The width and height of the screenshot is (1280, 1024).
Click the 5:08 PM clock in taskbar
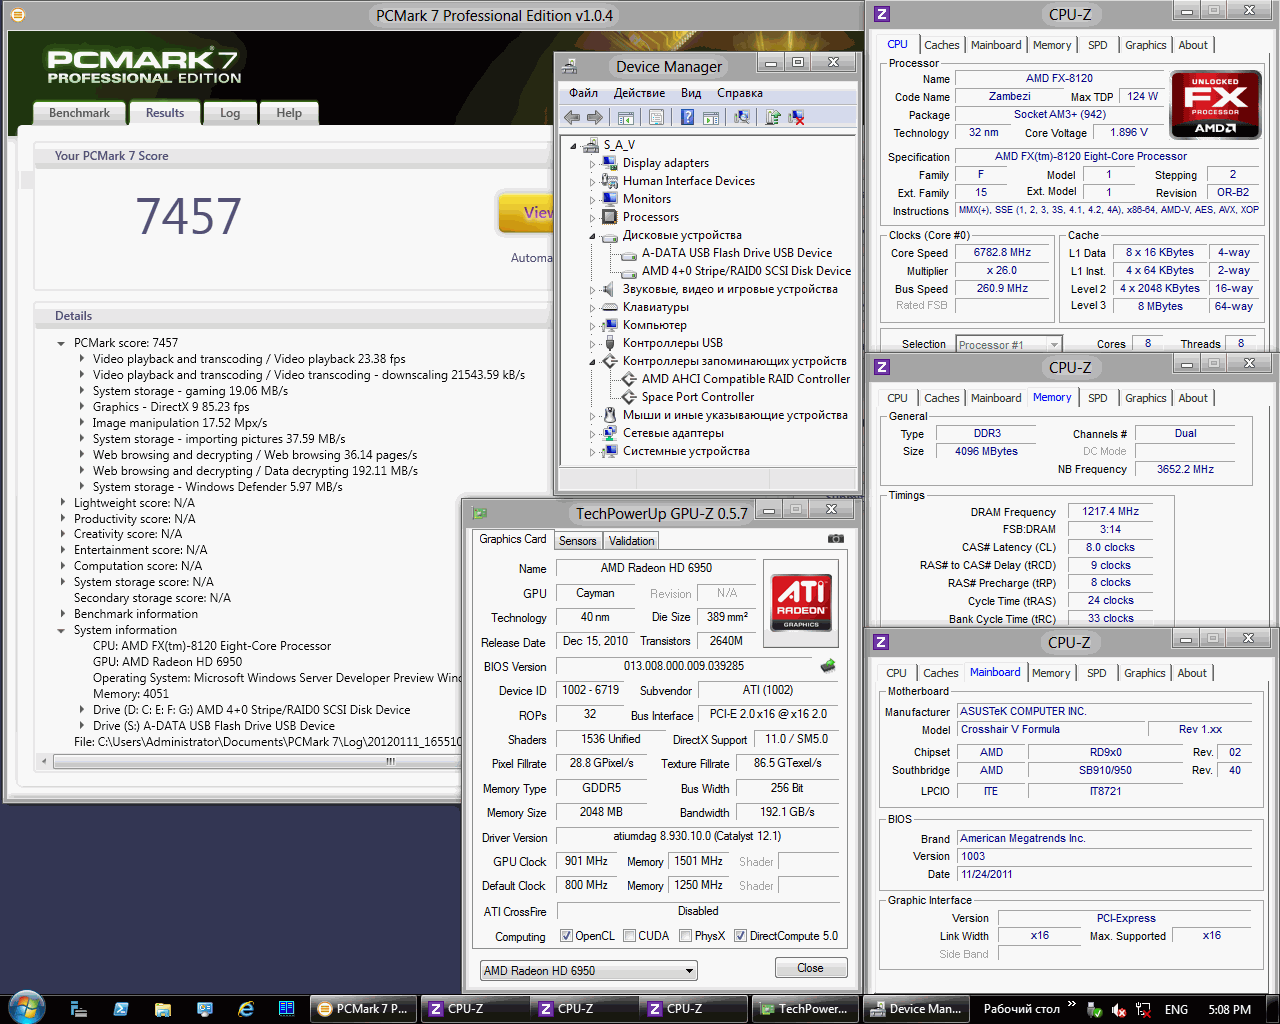click(x=1229, y=1010)
